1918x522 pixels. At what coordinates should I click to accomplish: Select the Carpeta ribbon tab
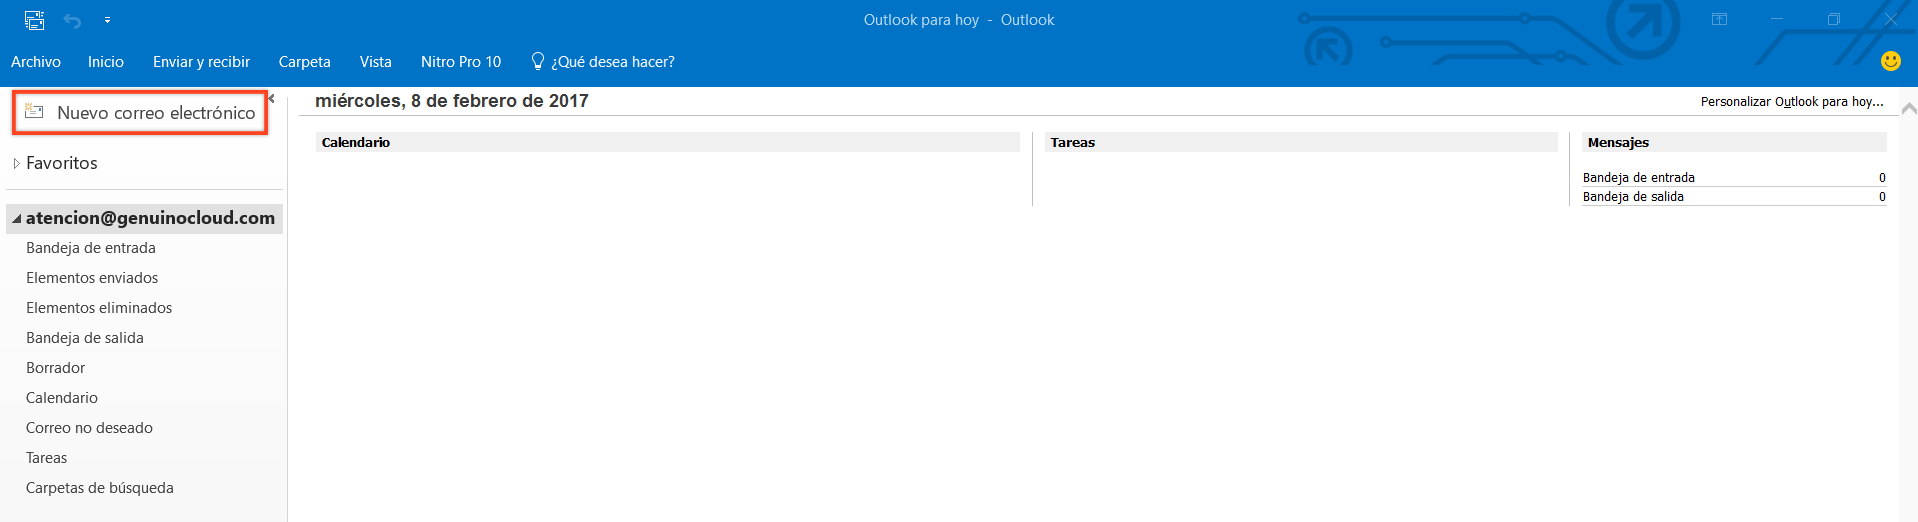(x=304, y=62)
